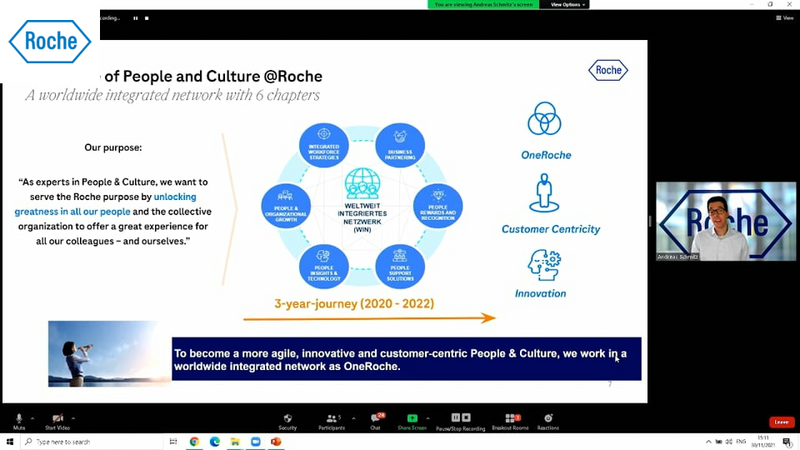800x450 pixels.
Task: Click the OneRoche three-circles icon
Action: point(544,118)
